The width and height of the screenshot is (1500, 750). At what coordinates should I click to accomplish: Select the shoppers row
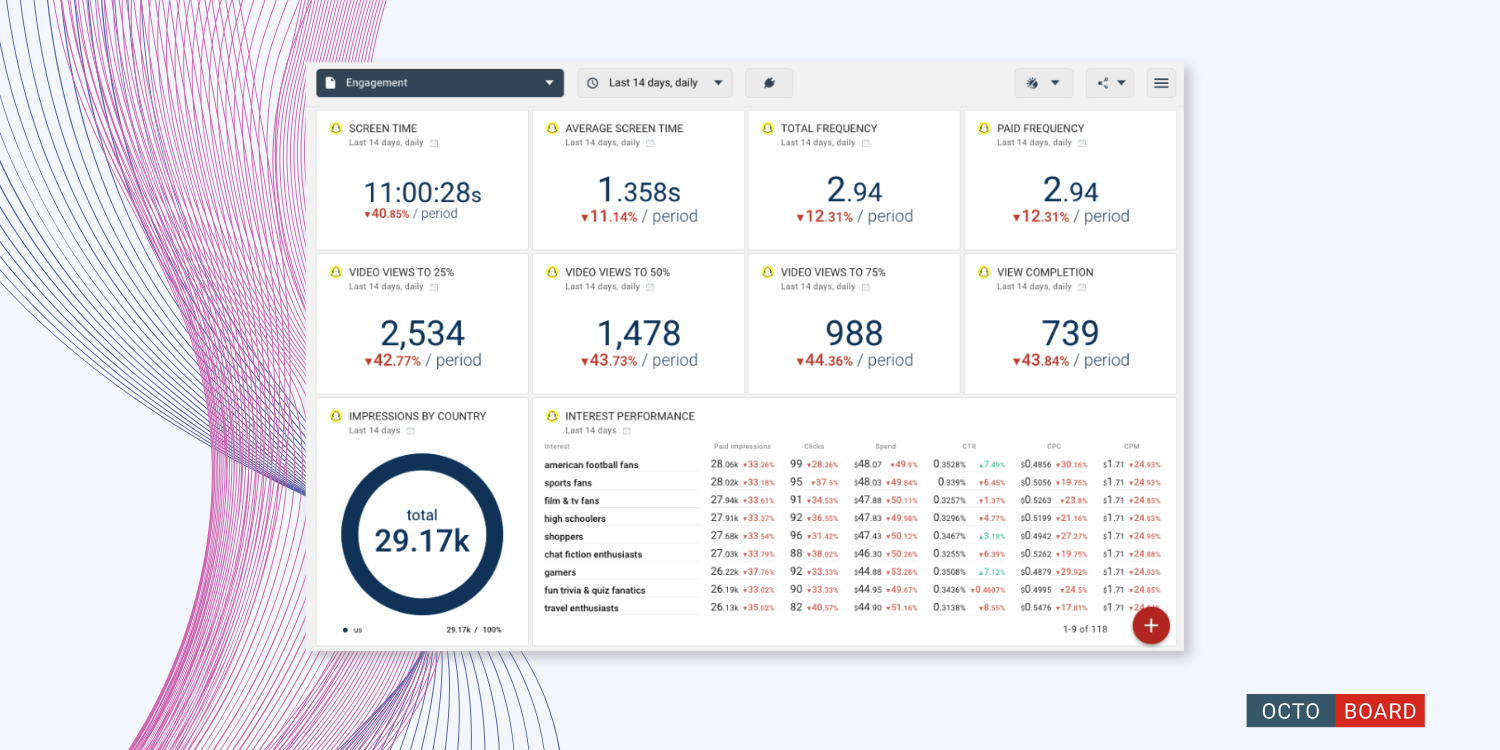[x=854, y=537]
